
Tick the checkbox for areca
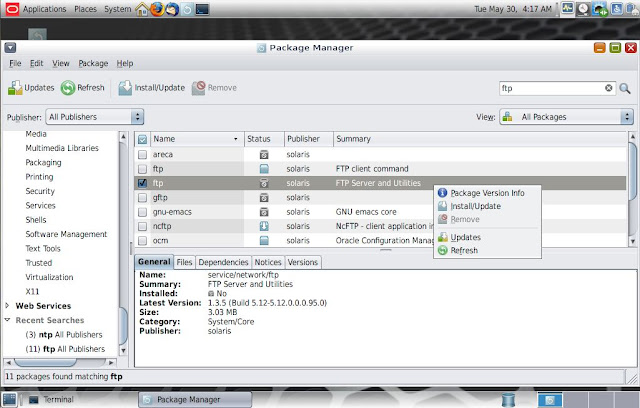point(142,155)
